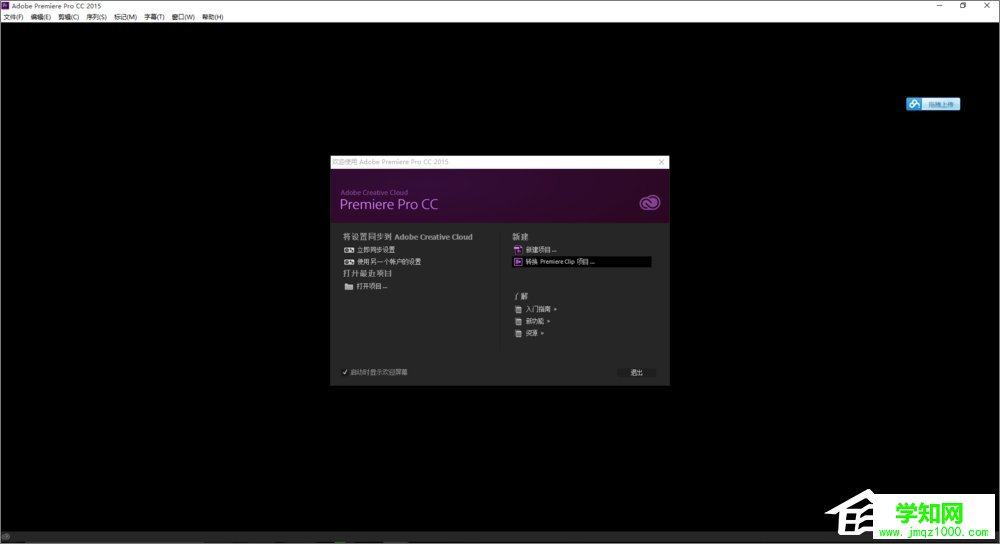
Task: Choose 新建项目... link
Action: [x=541, y=250]
